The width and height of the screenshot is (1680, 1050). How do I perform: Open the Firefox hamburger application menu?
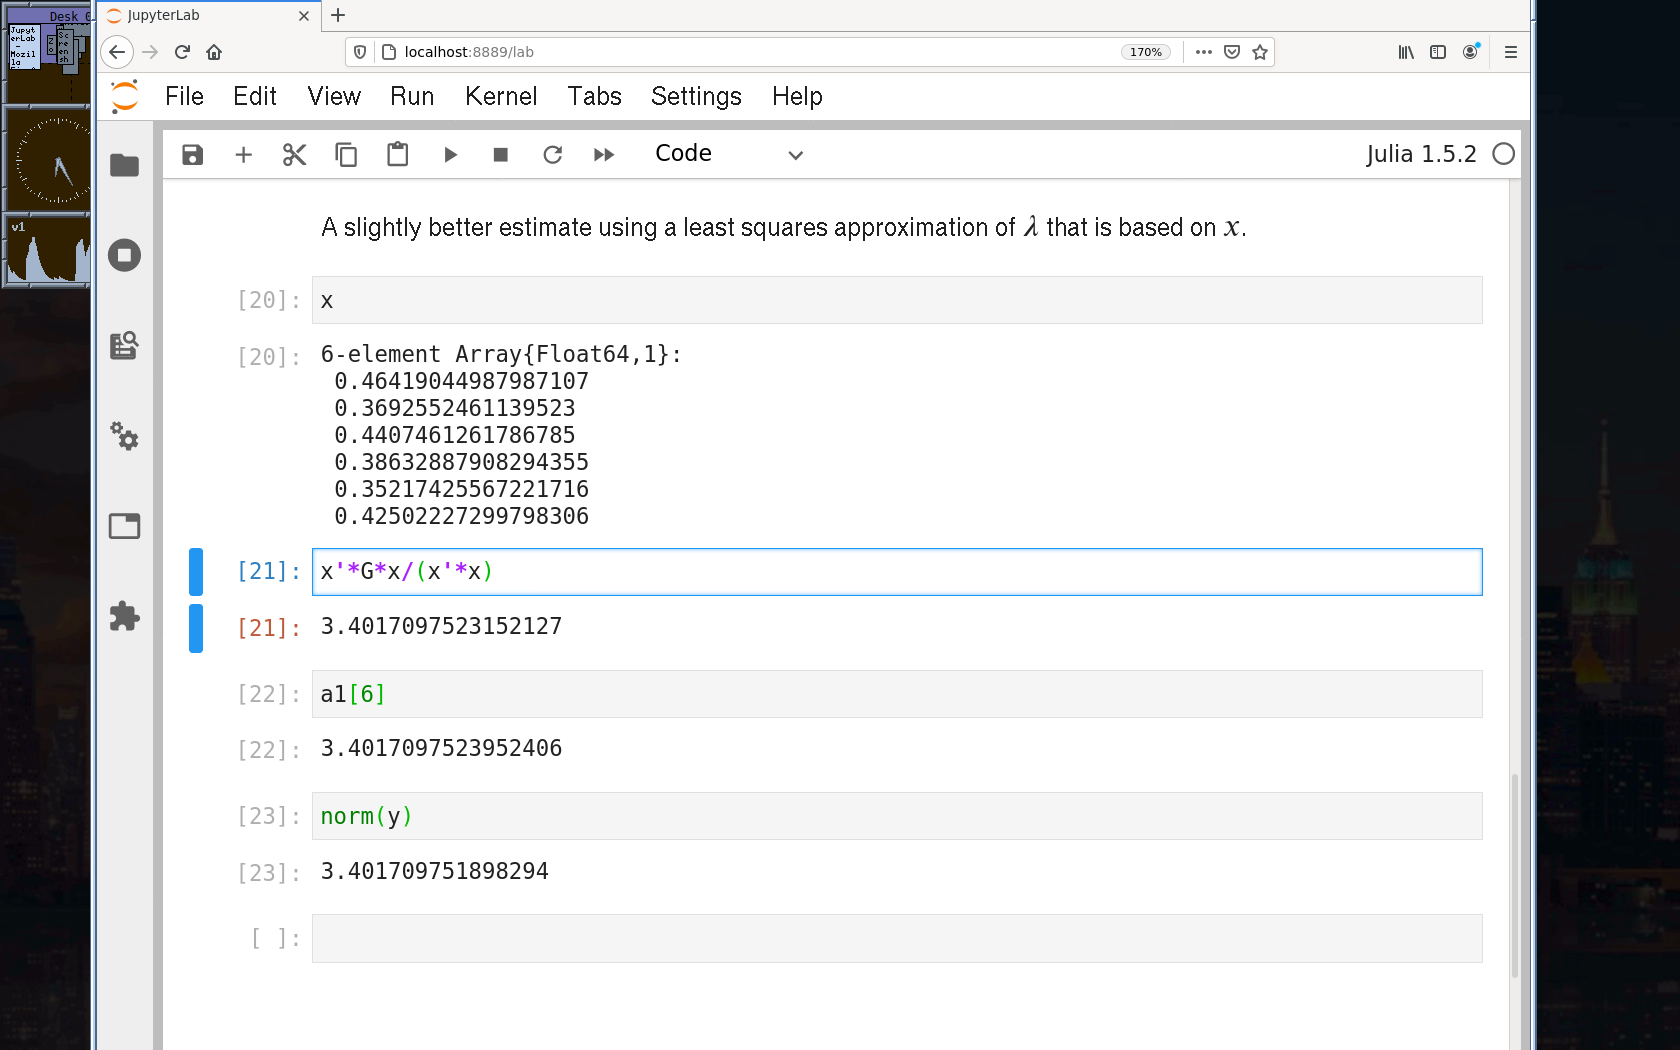click(x=1510, y=52)
